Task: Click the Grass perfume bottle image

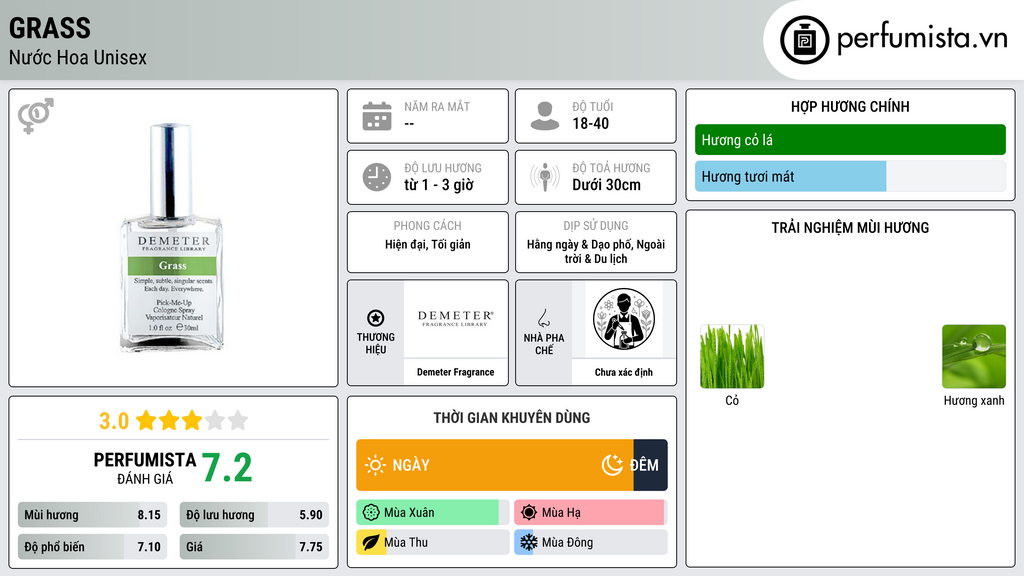Action: (172, 238)
